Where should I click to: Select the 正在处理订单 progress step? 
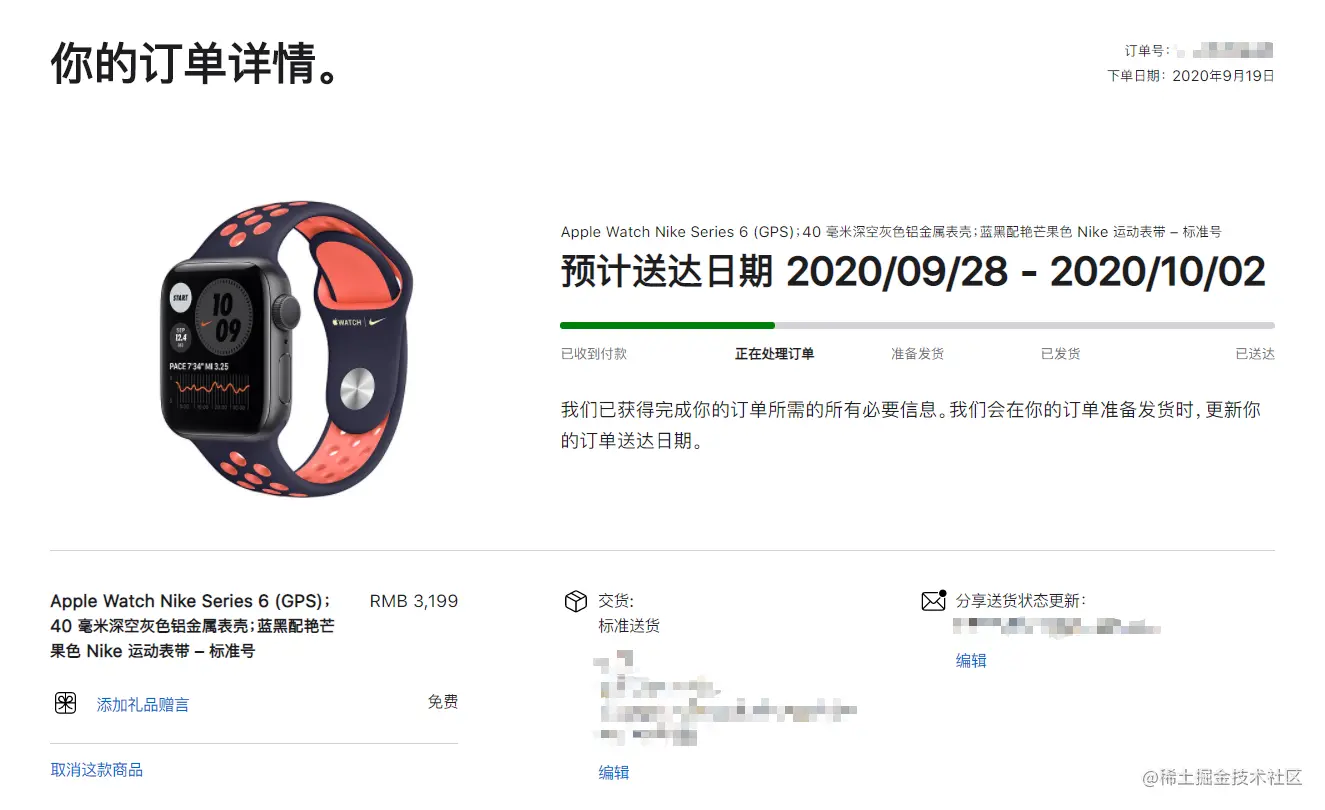point(774,354)
